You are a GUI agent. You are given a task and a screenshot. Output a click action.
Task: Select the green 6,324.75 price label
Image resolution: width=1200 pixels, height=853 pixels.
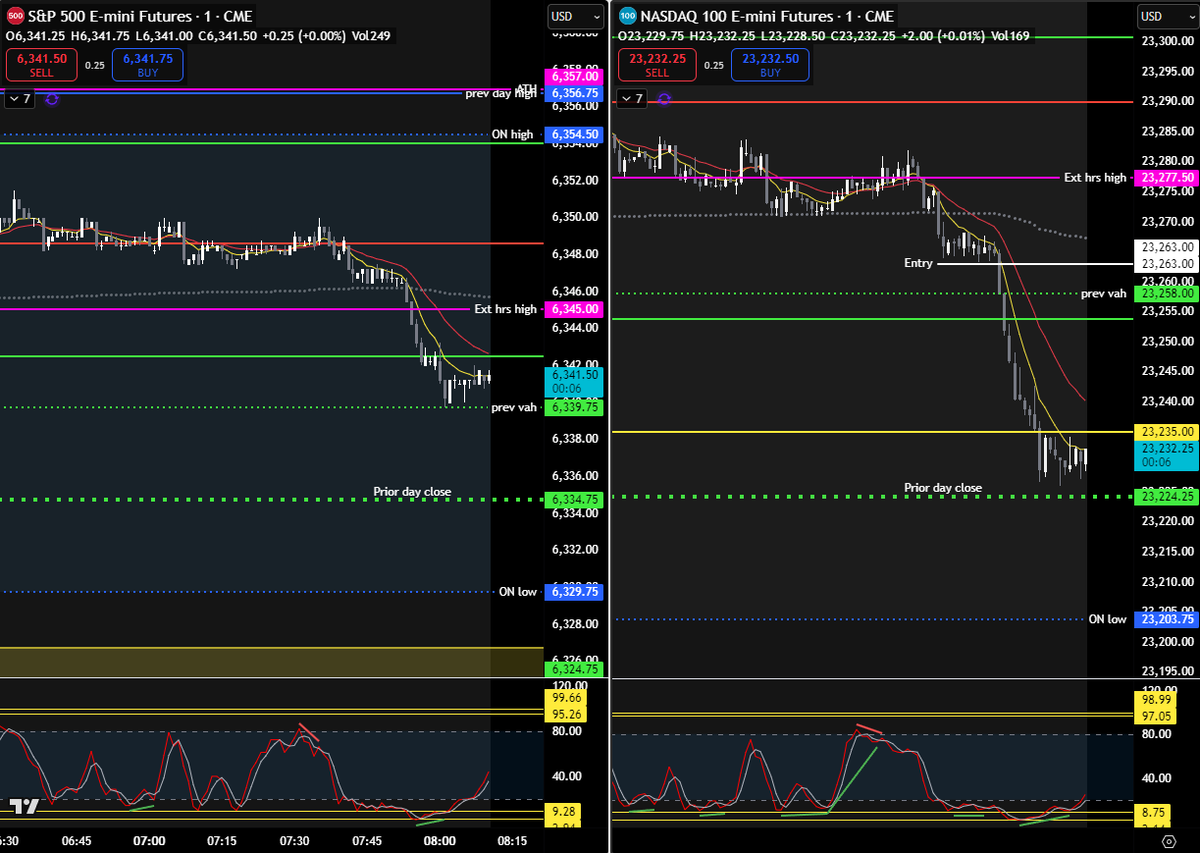tap(575, 669)
